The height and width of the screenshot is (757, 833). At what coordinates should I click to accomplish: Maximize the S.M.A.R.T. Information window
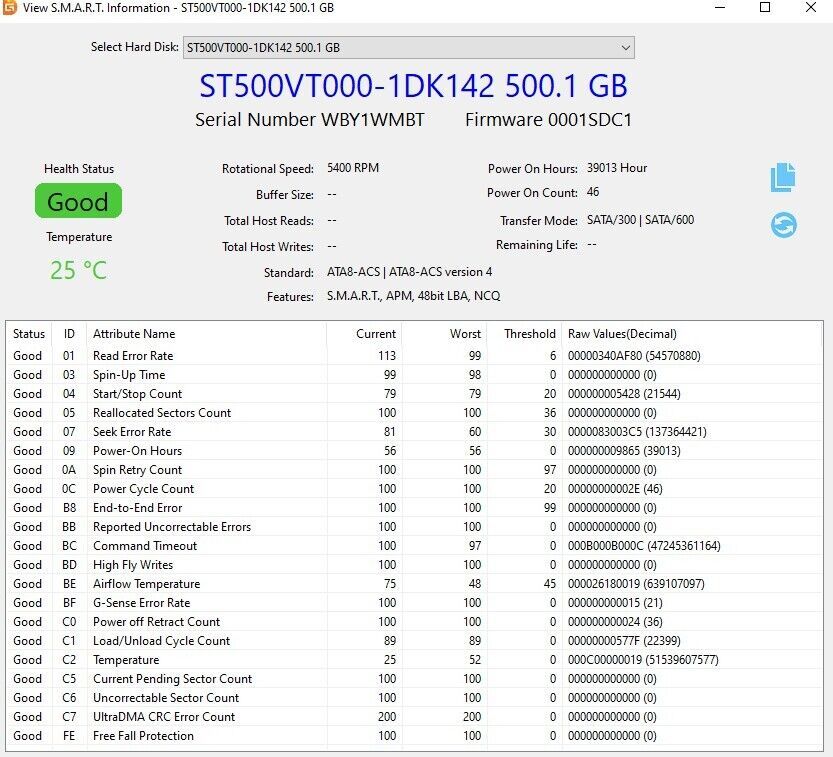click(765, 7)
